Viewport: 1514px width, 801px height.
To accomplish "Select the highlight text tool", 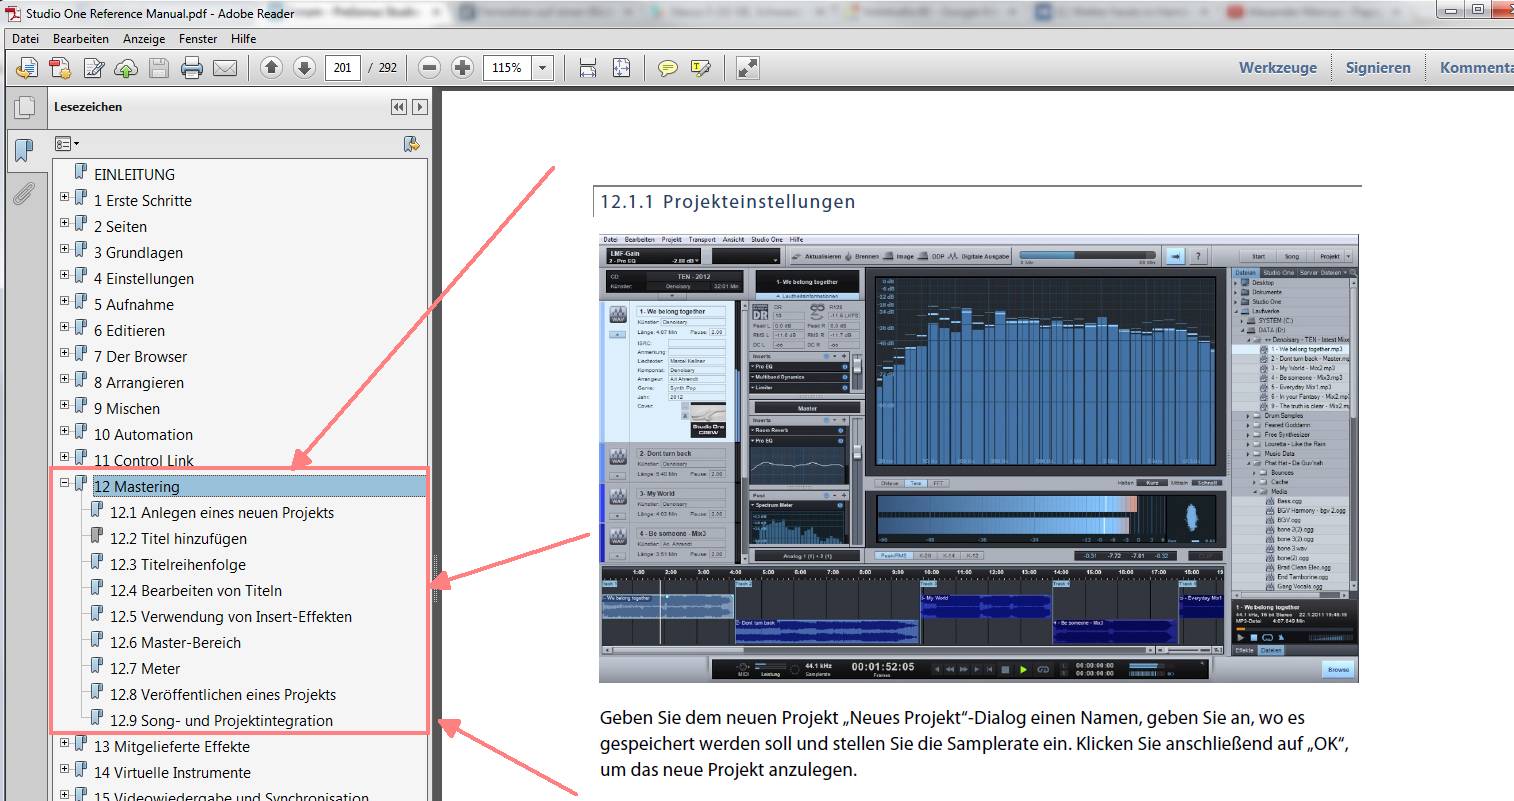I will [x=701, y=68].
